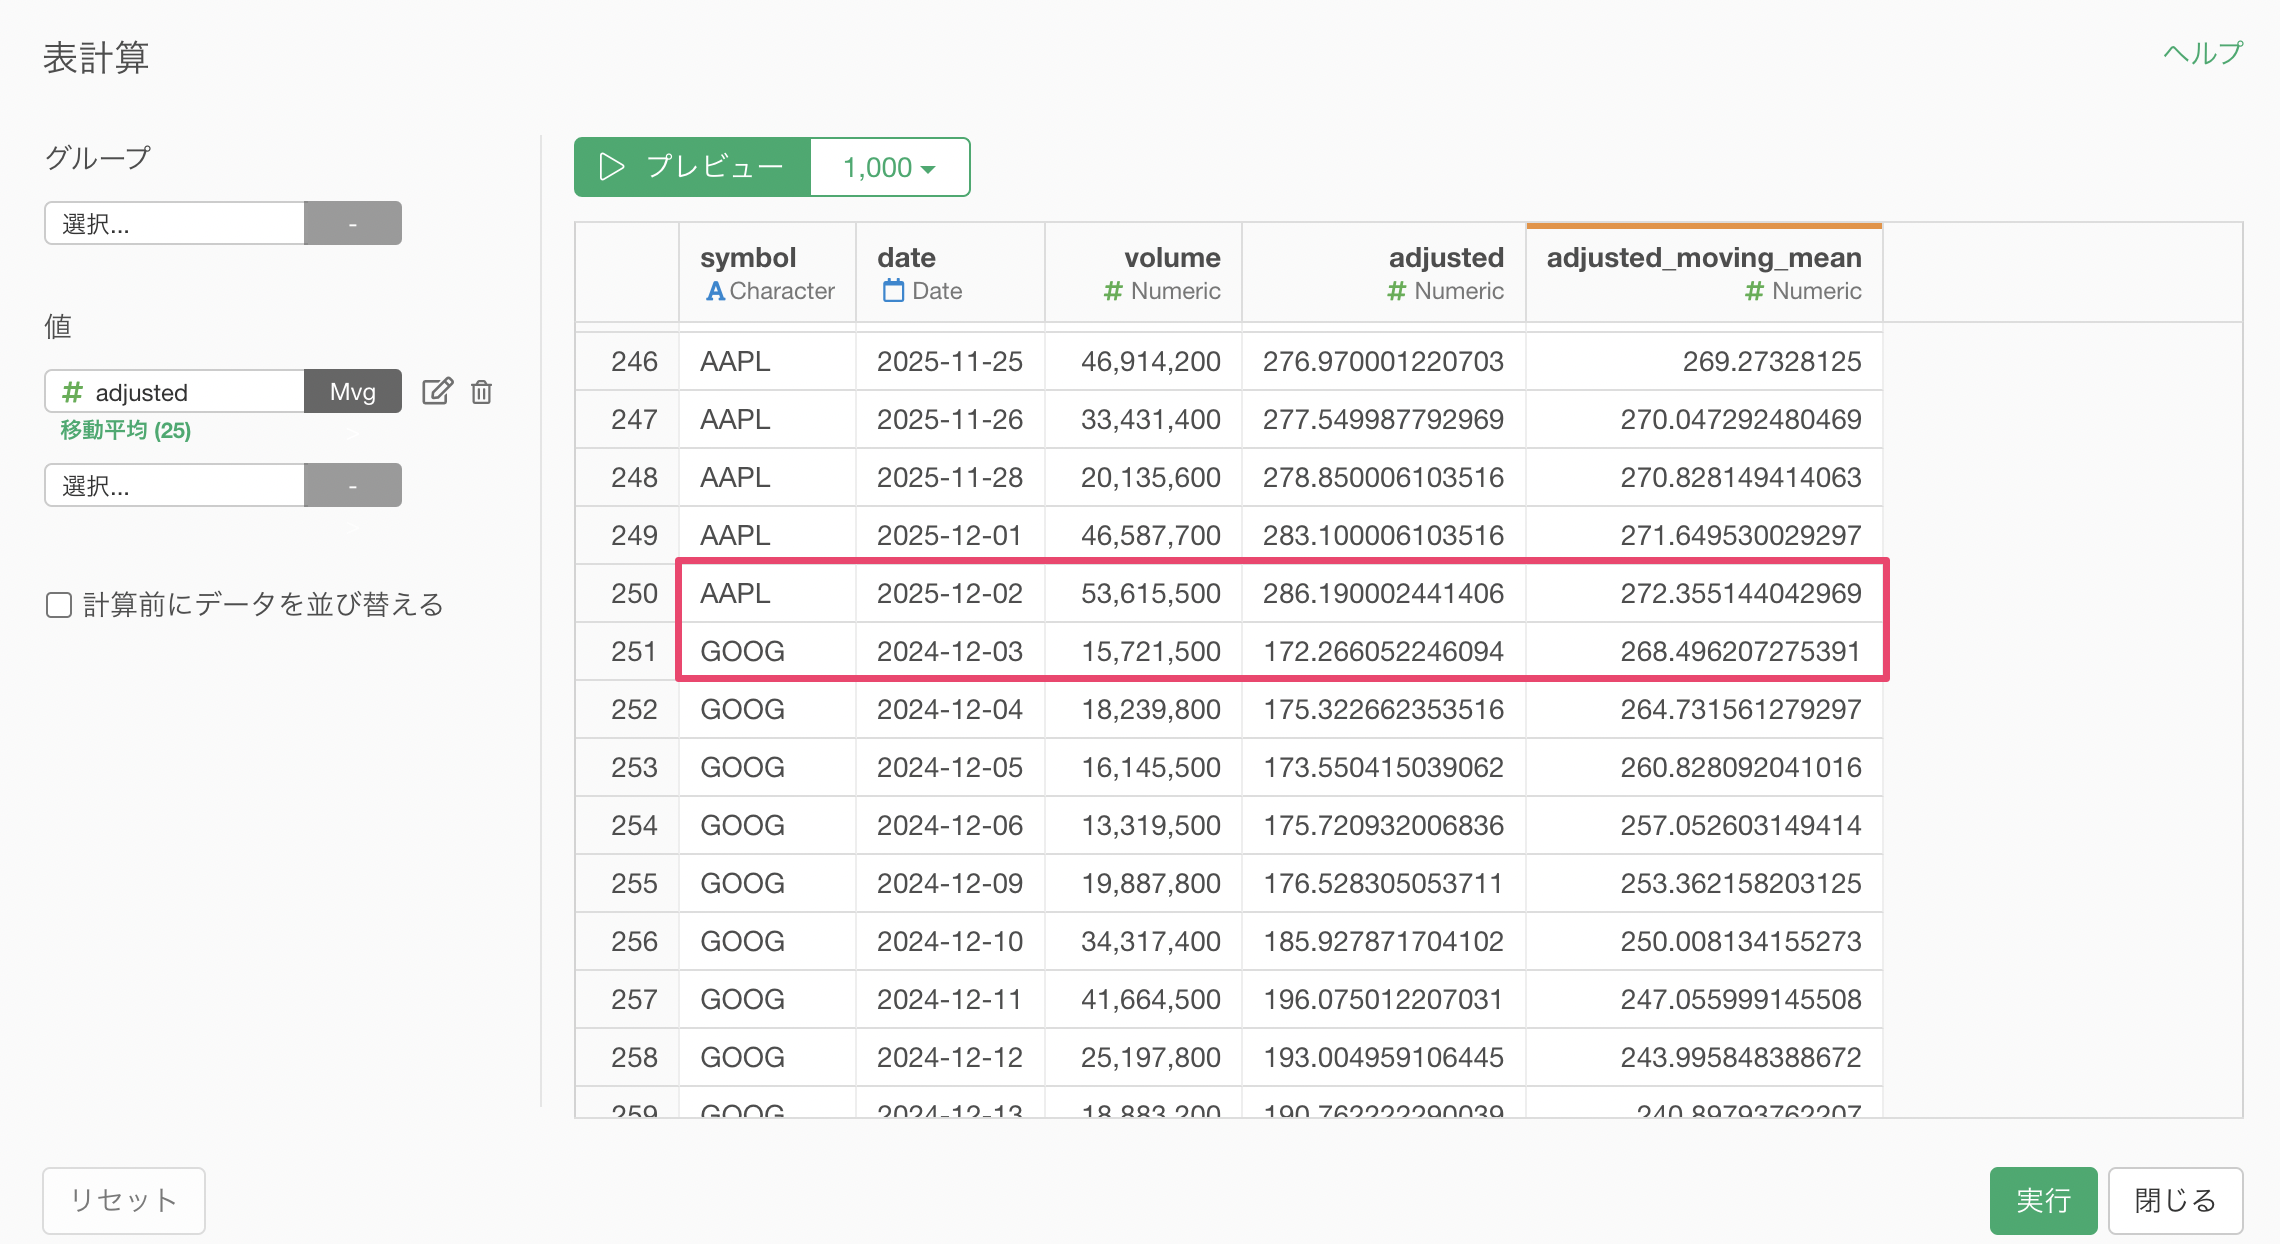Open the empty second value column dropdown
The image size is (2280, 1244).
(175, 485)
